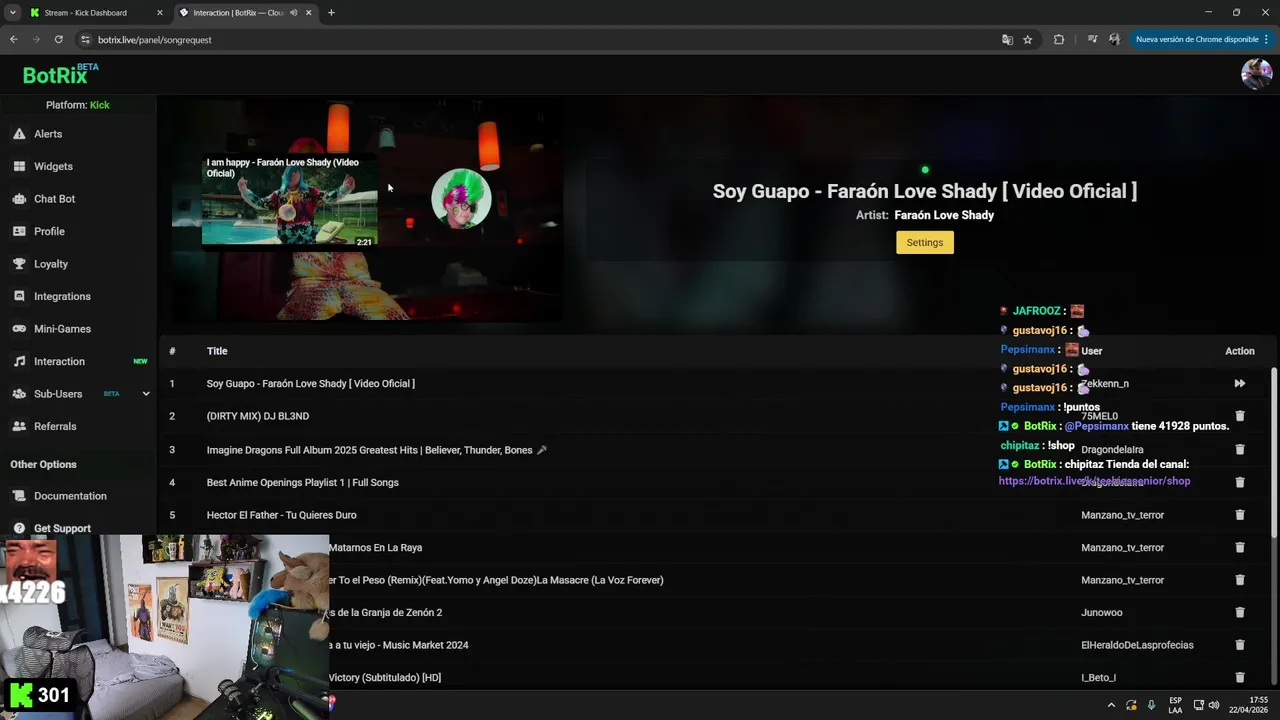1280x720 pixels.
Task: Click the Title column header
Action: click(x=217, y=351)
